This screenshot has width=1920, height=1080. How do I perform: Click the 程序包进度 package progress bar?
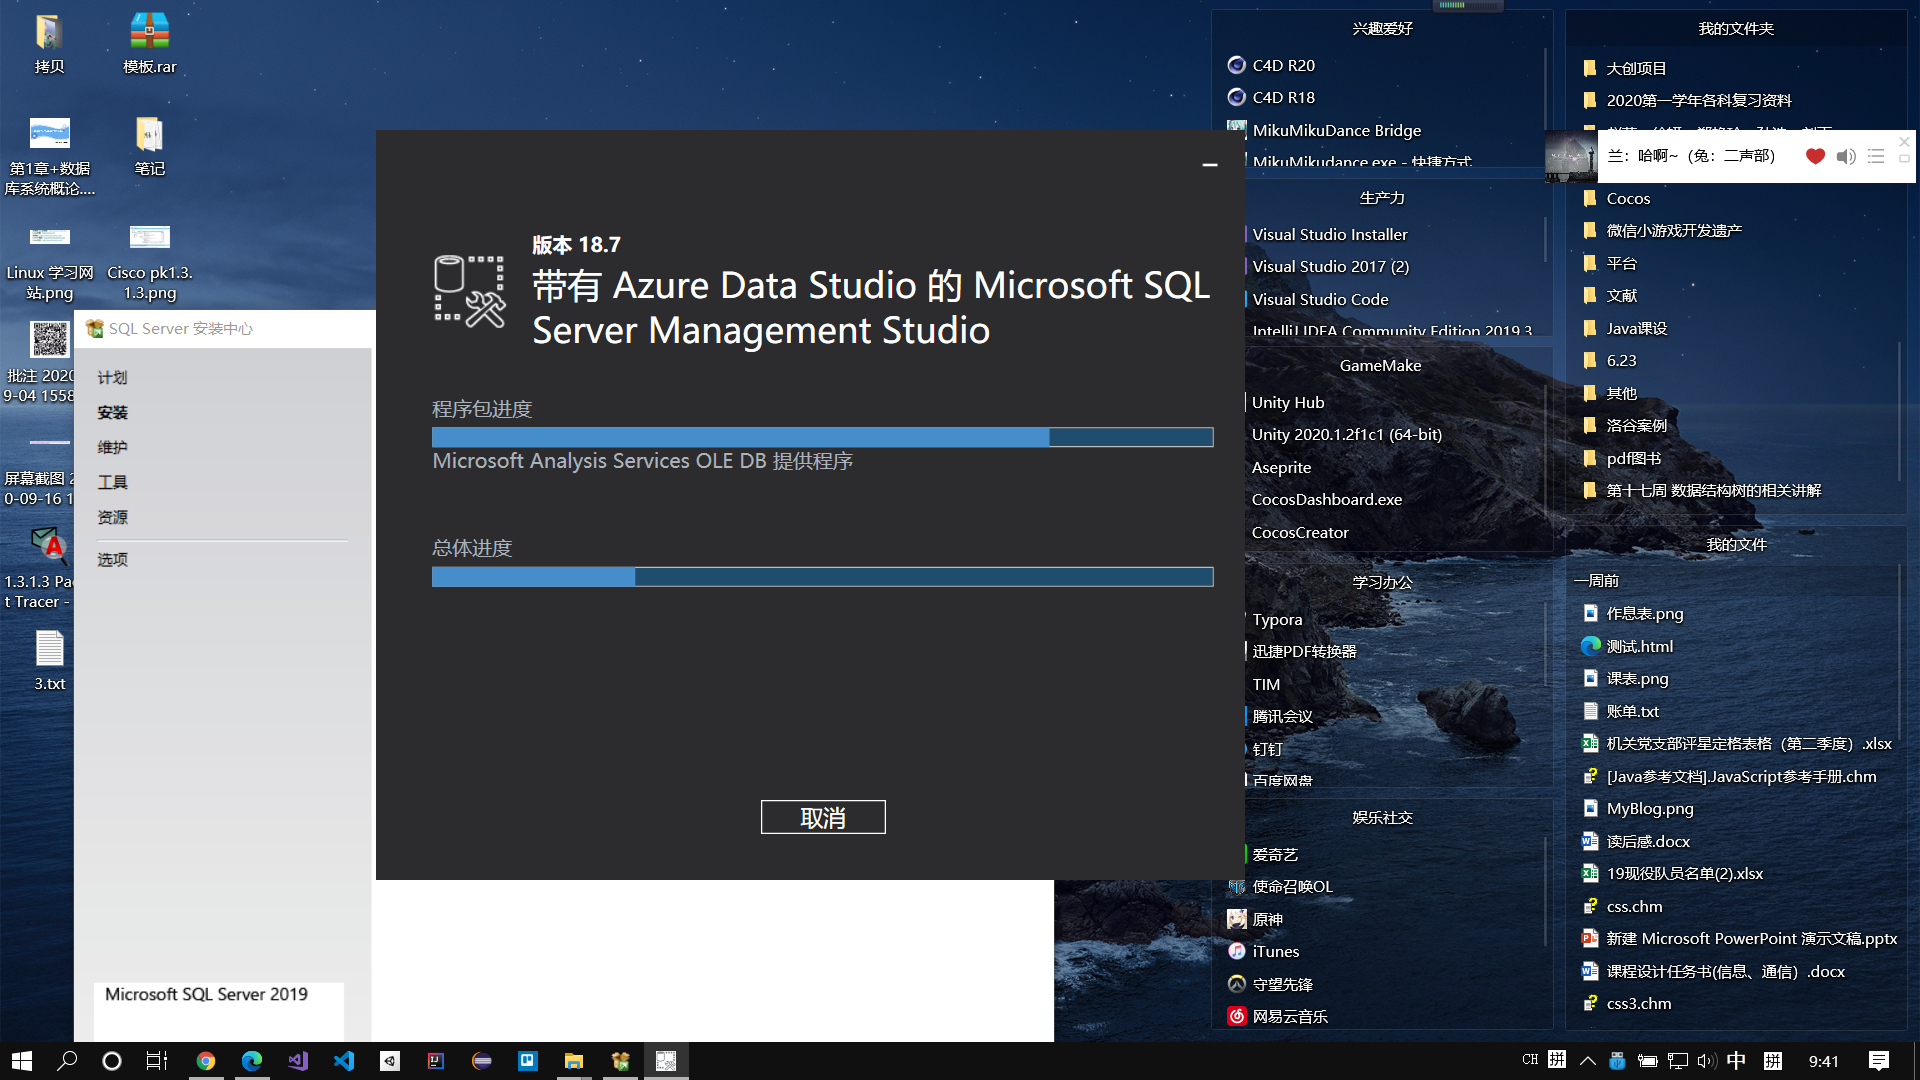point(822,437)
